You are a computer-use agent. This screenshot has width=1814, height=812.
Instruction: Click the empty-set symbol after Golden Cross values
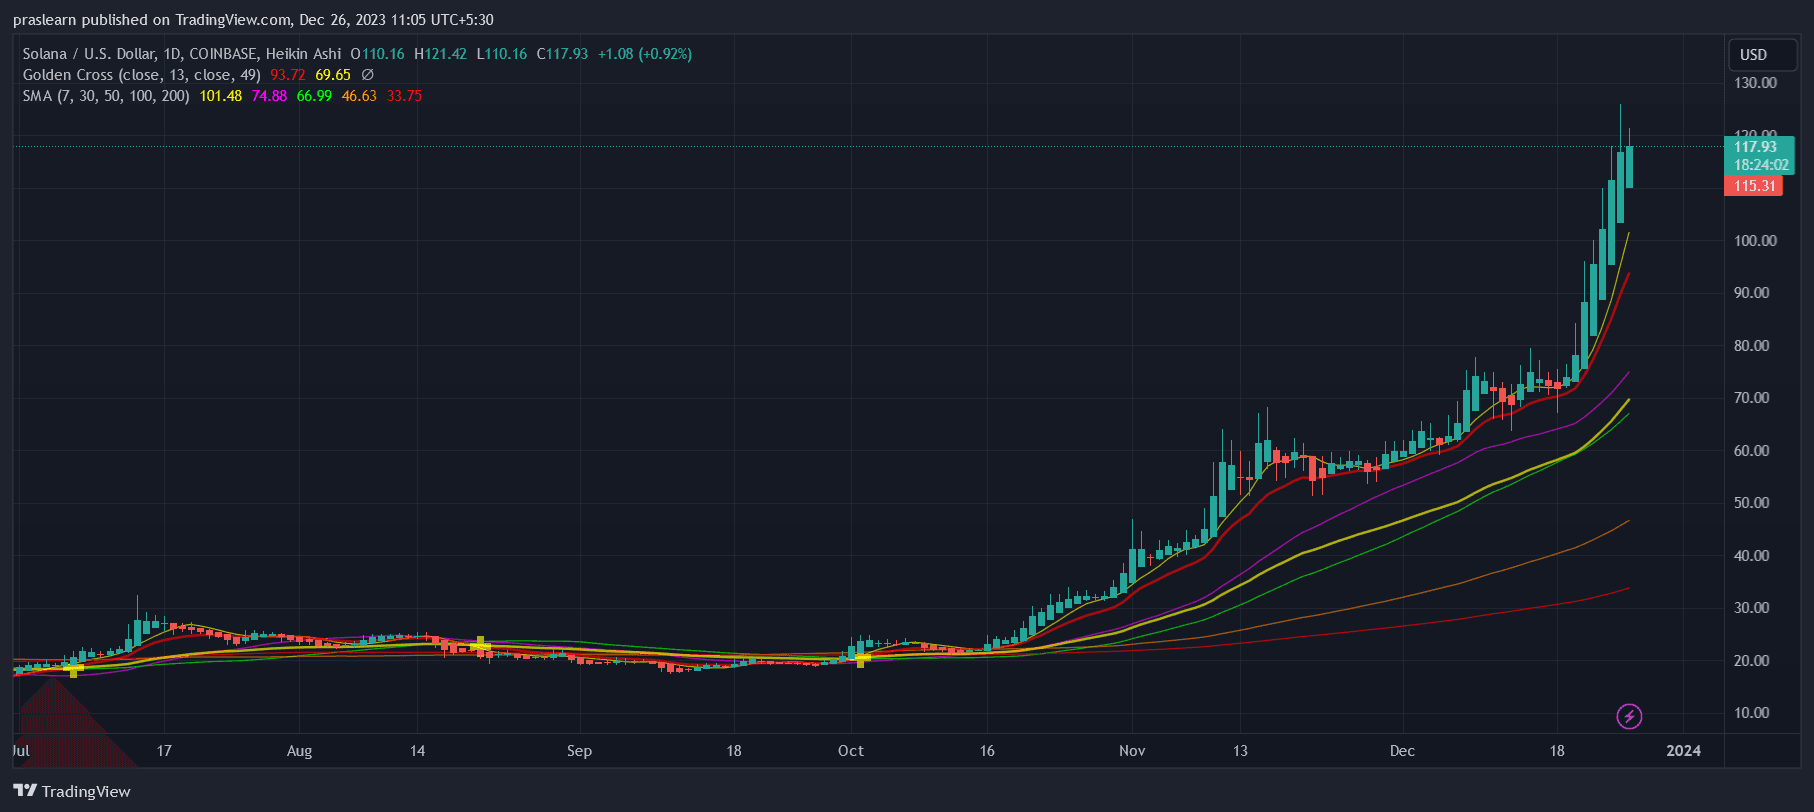click(367, 75)
